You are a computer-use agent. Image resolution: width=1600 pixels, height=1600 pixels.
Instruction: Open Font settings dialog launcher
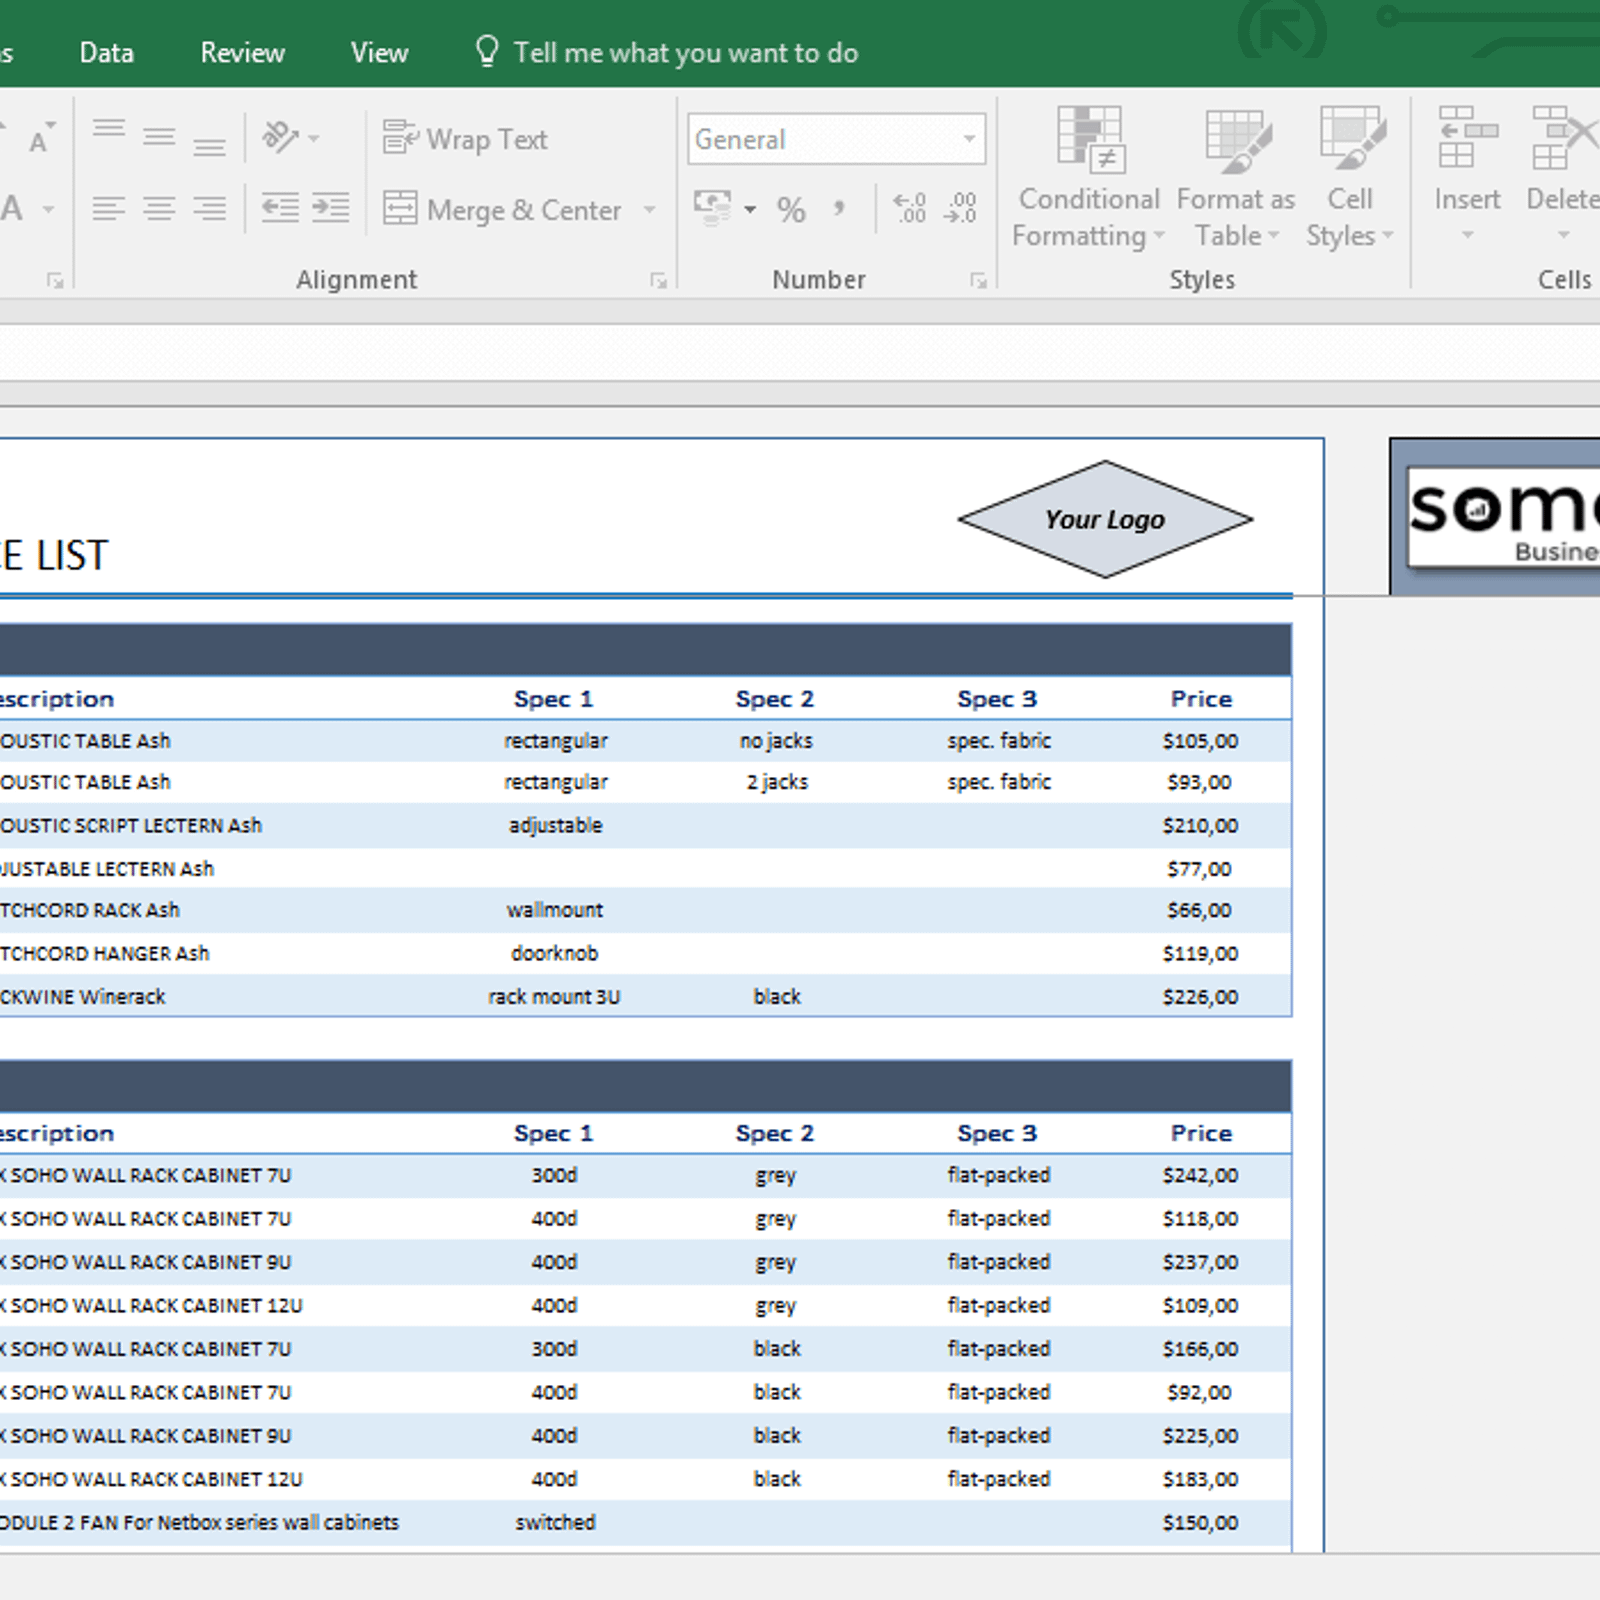pos(55,281)
